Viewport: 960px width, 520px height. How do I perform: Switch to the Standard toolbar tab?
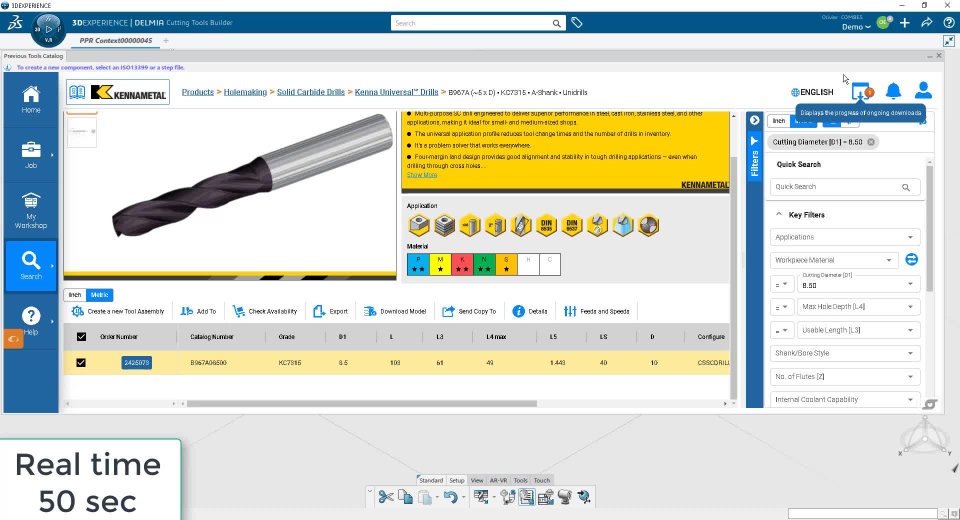(430, 480)
